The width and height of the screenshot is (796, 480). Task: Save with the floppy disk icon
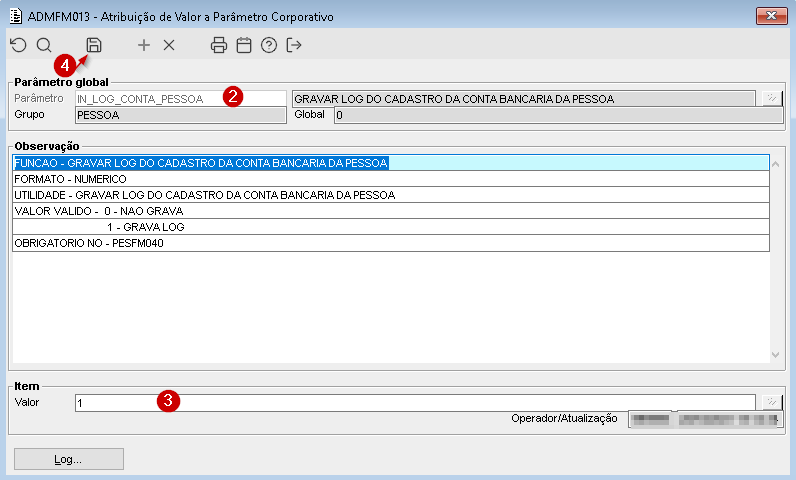93,45
